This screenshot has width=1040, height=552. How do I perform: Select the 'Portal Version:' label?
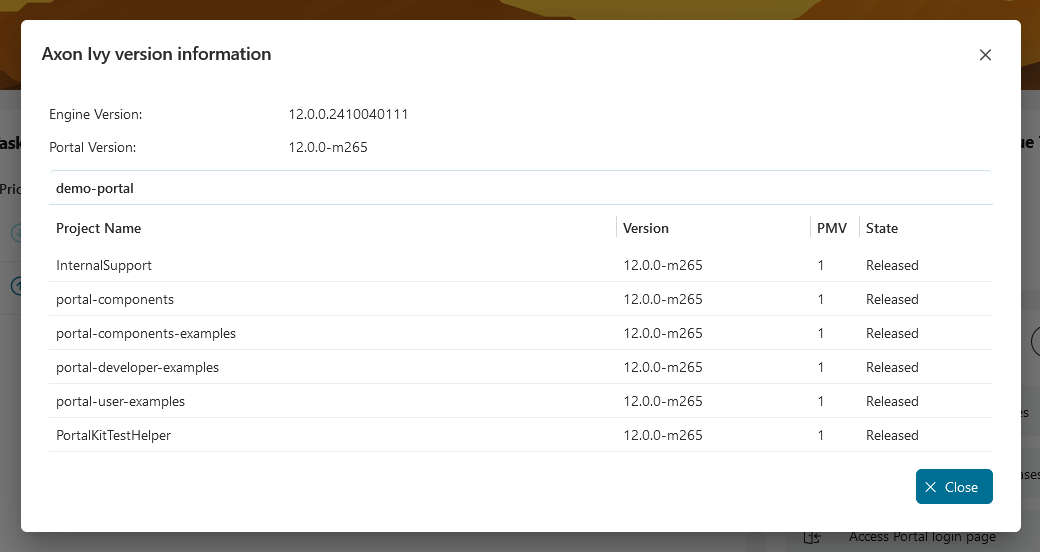(x=93, y=147)
